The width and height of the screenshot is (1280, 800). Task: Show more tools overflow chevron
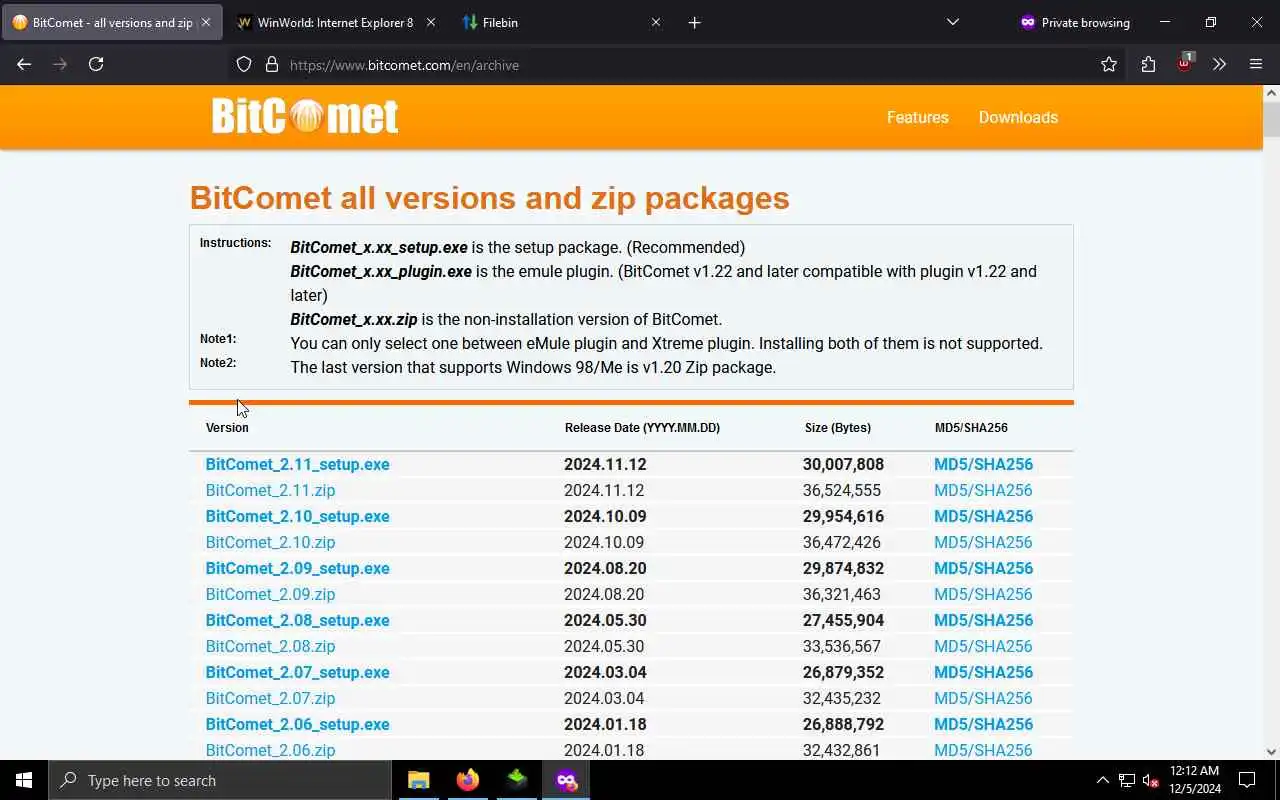pyautogui.click(x=1219, y=65)
